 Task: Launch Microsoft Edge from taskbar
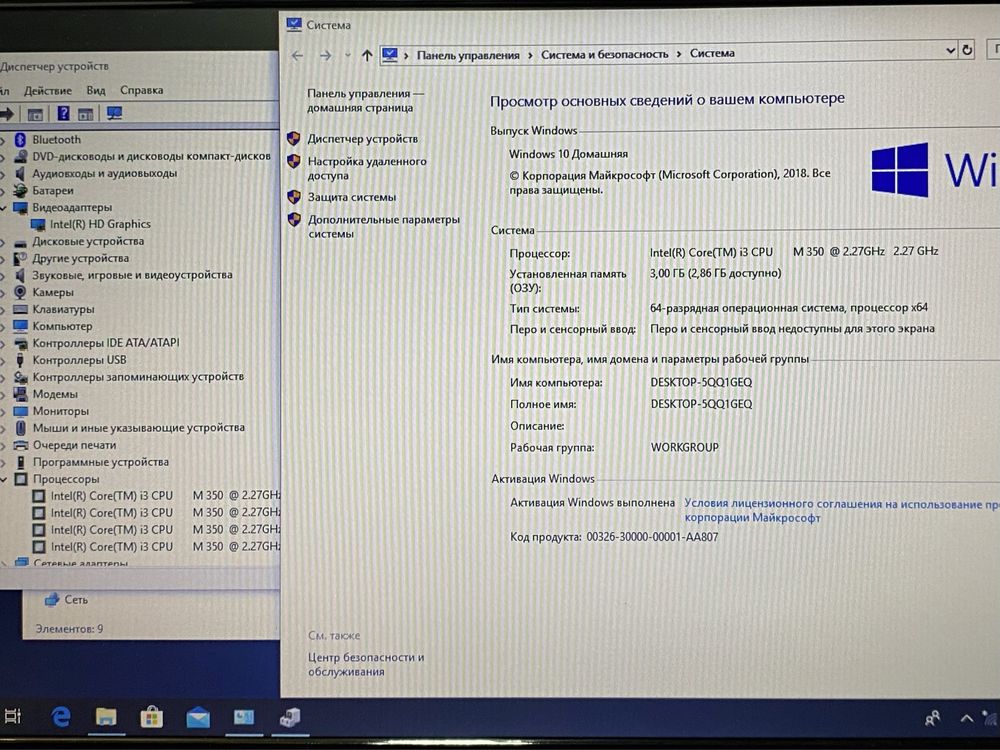coord(61,717)
